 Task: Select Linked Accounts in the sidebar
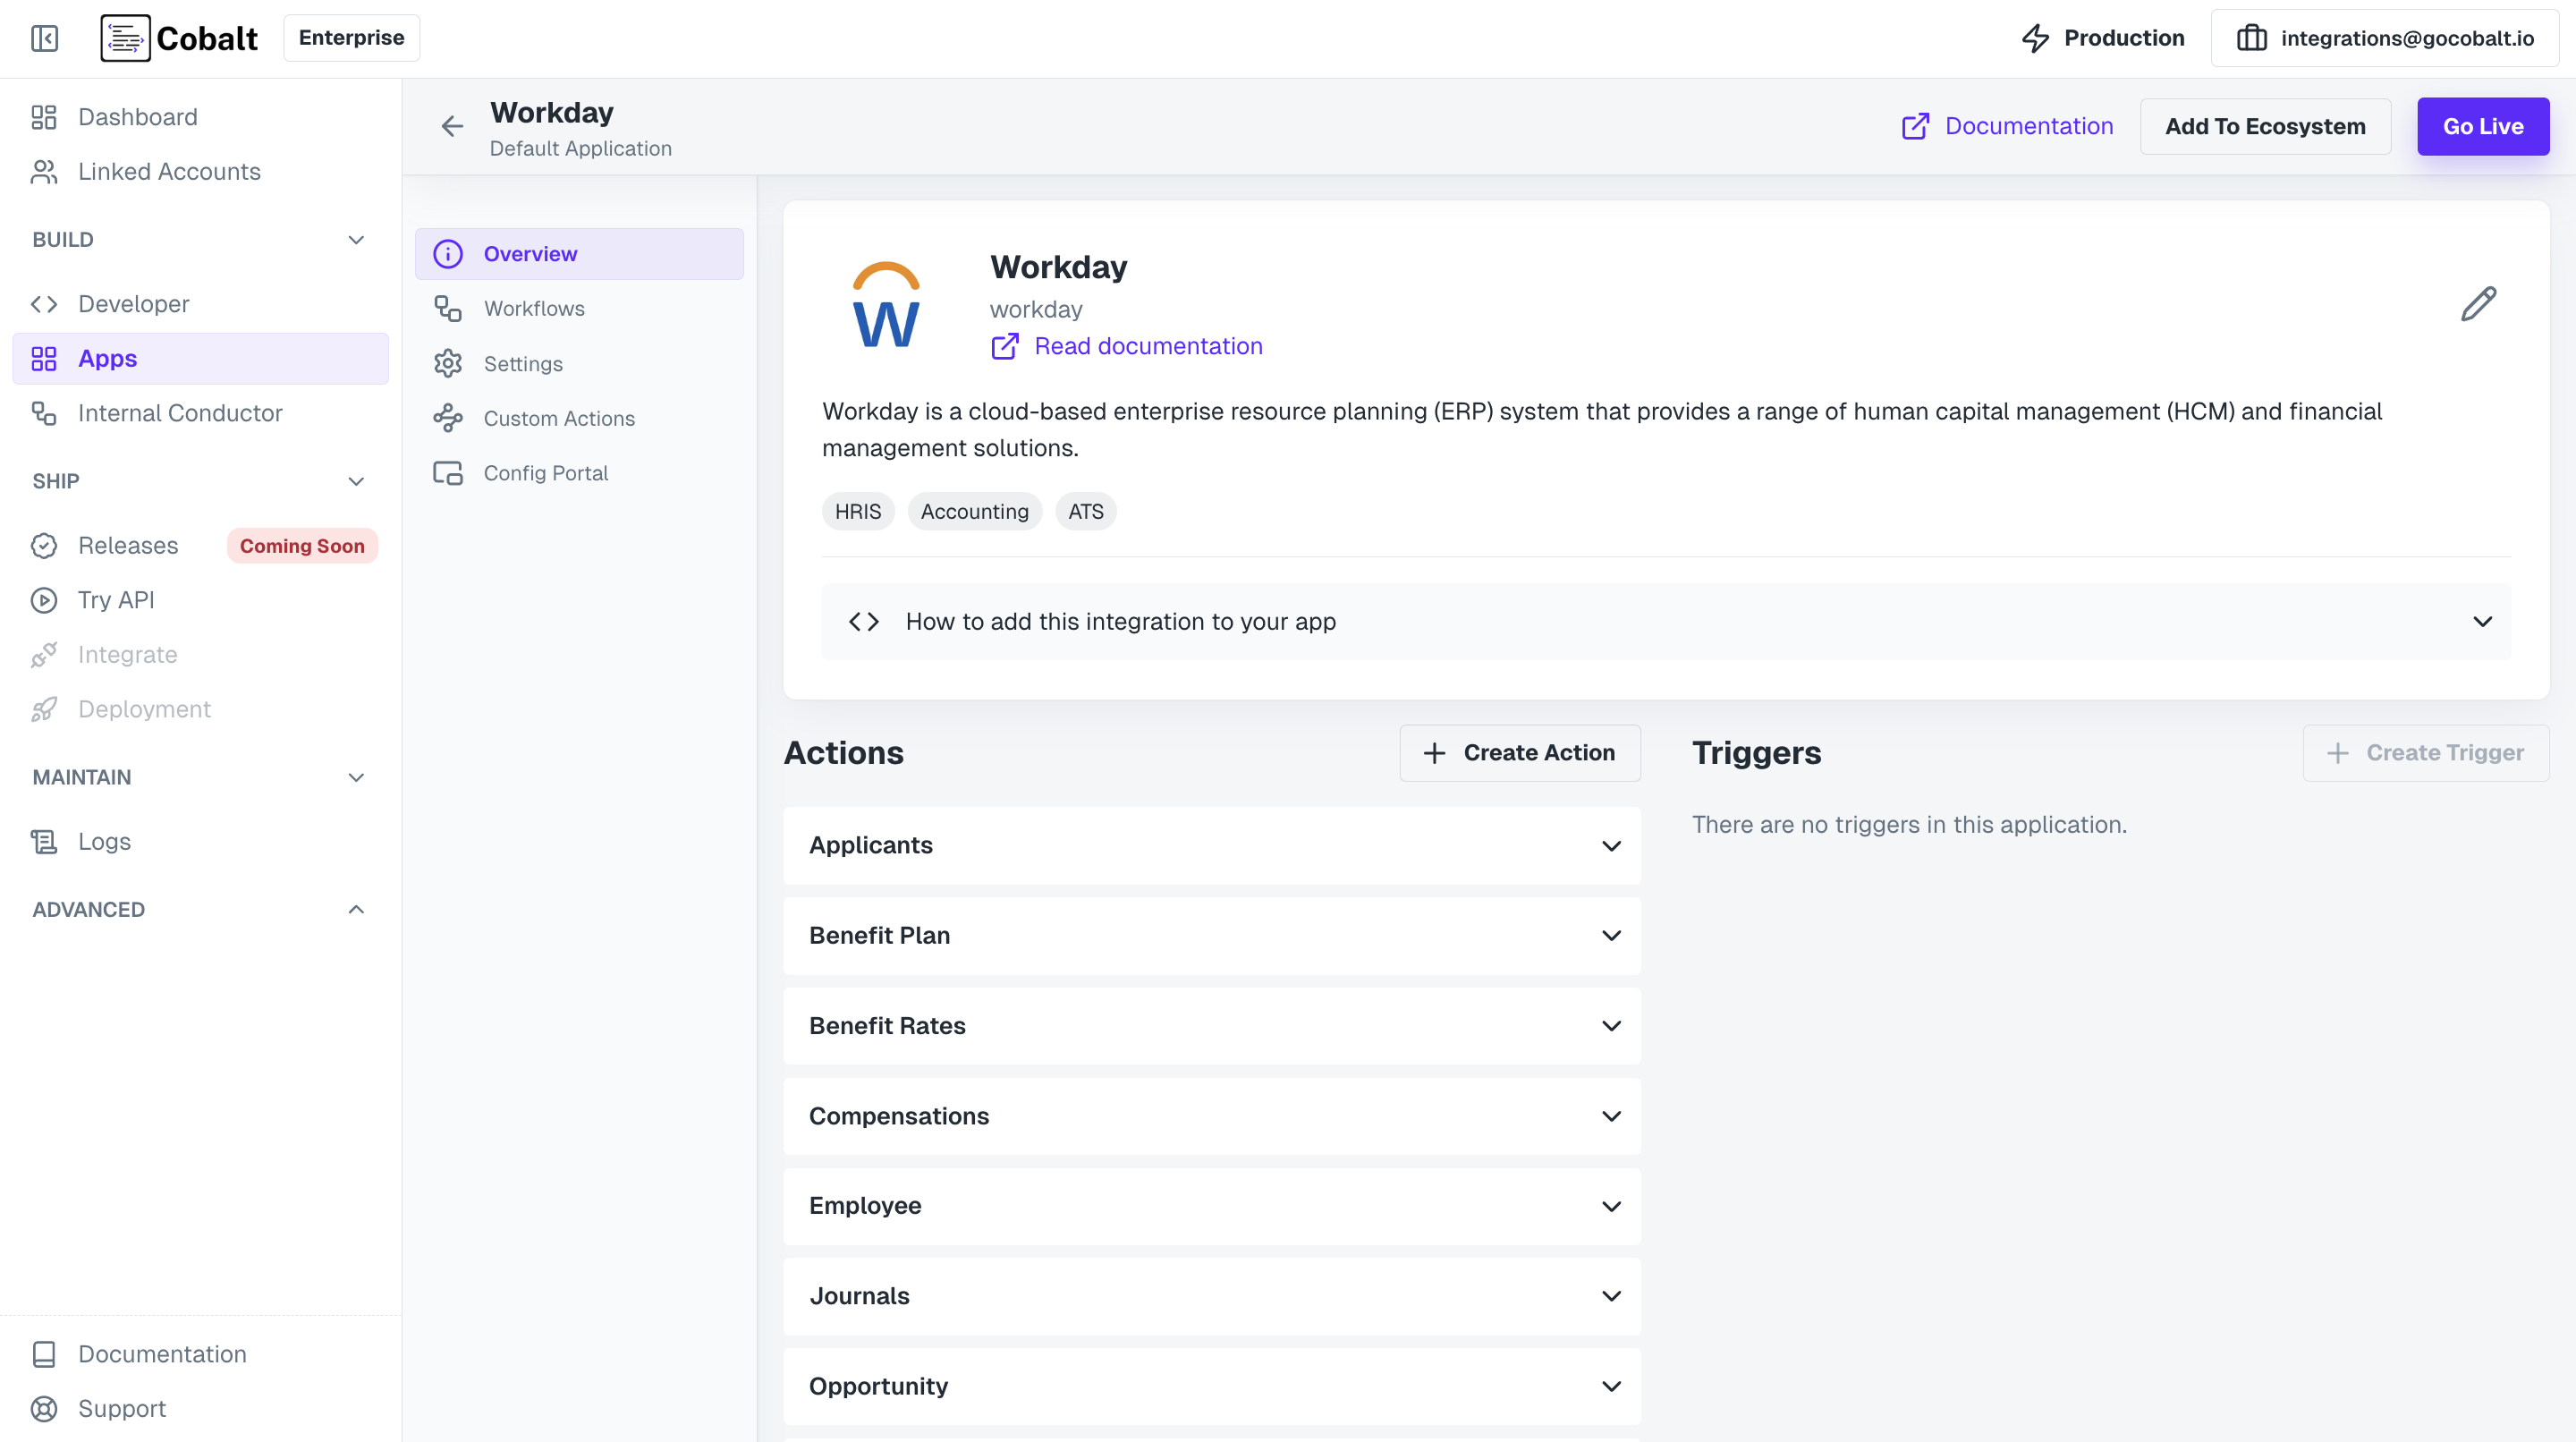tap(168, 171)
